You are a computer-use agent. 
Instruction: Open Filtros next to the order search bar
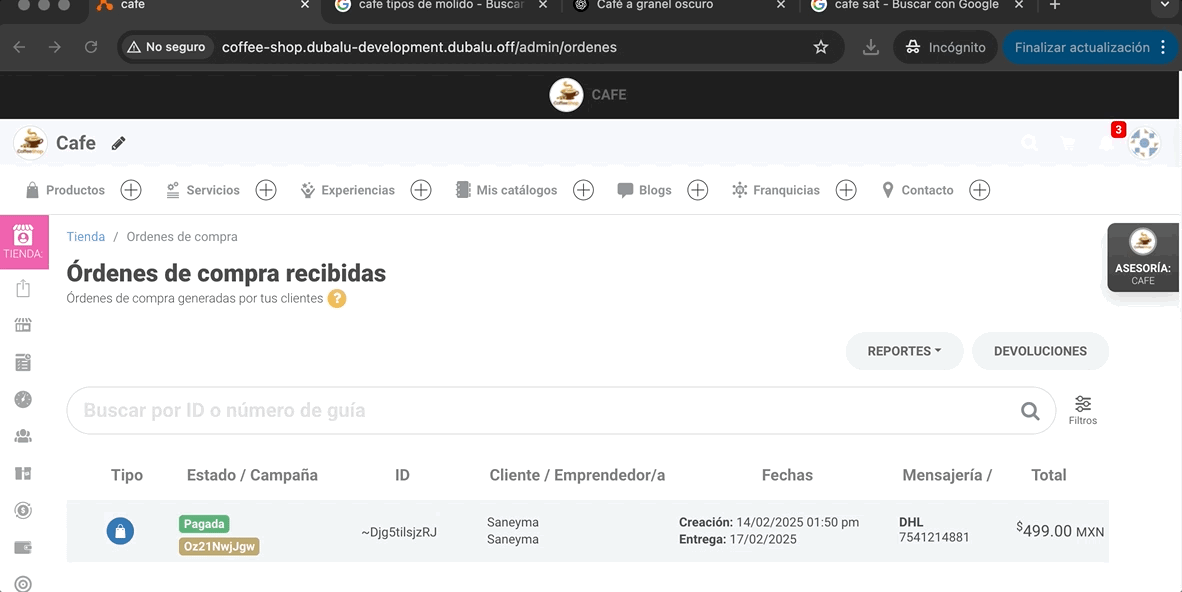click(1083, 409)
